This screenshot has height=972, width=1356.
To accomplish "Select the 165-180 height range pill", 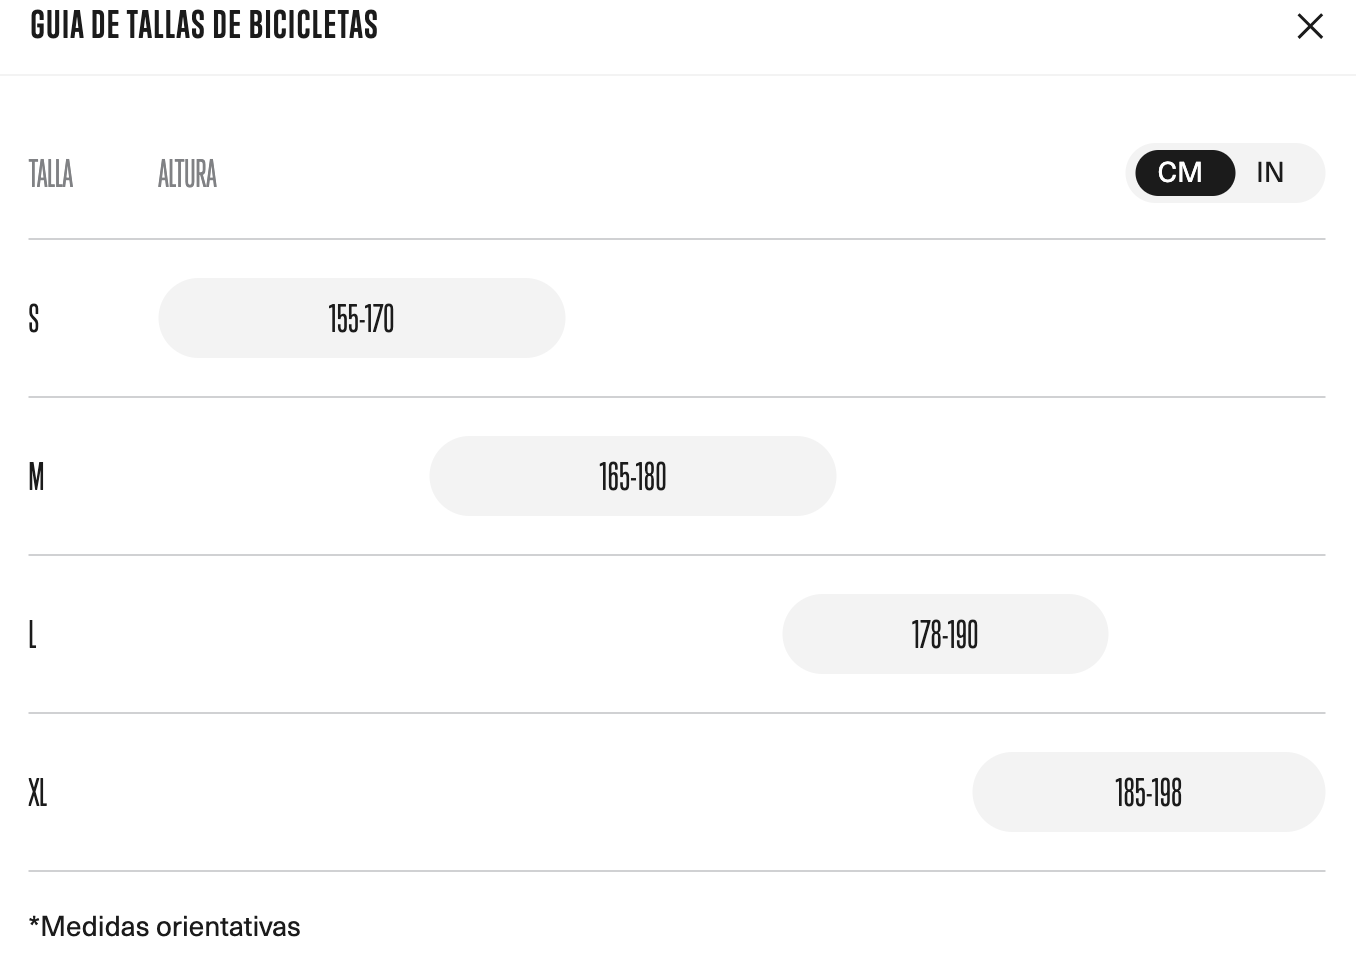I will coord(632,476).
